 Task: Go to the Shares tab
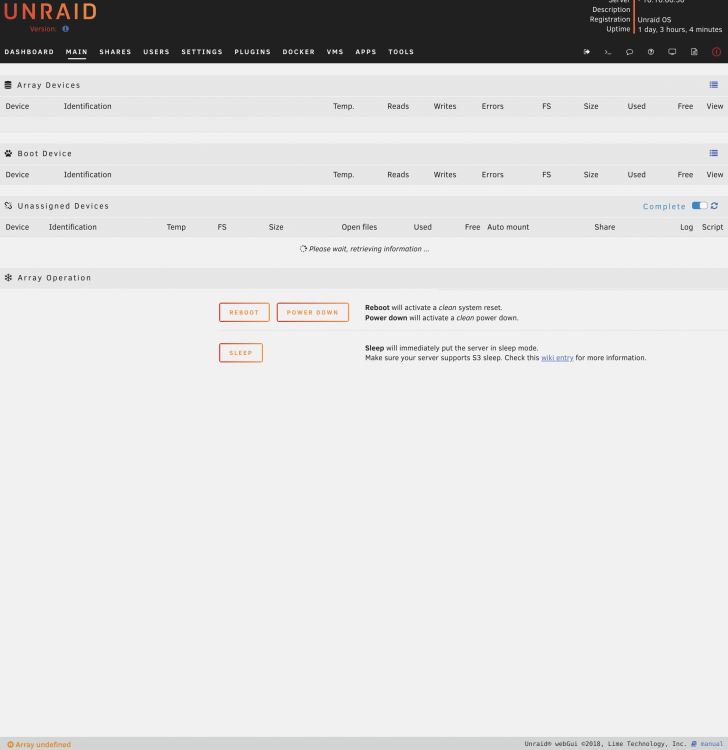pos(115,52)
